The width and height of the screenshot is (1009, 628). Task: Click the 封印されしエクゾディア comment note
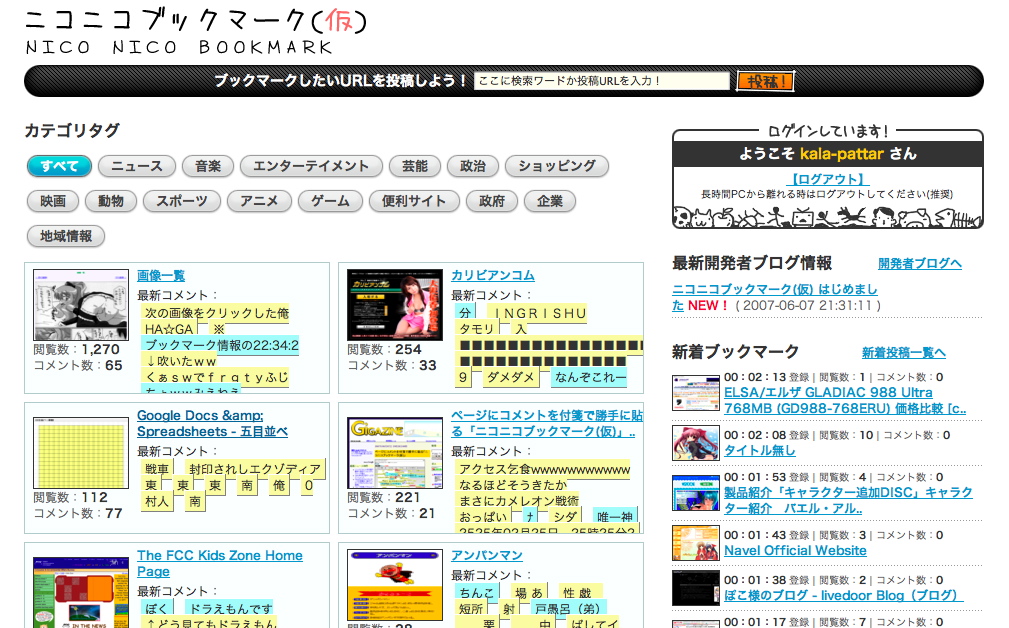255,470
